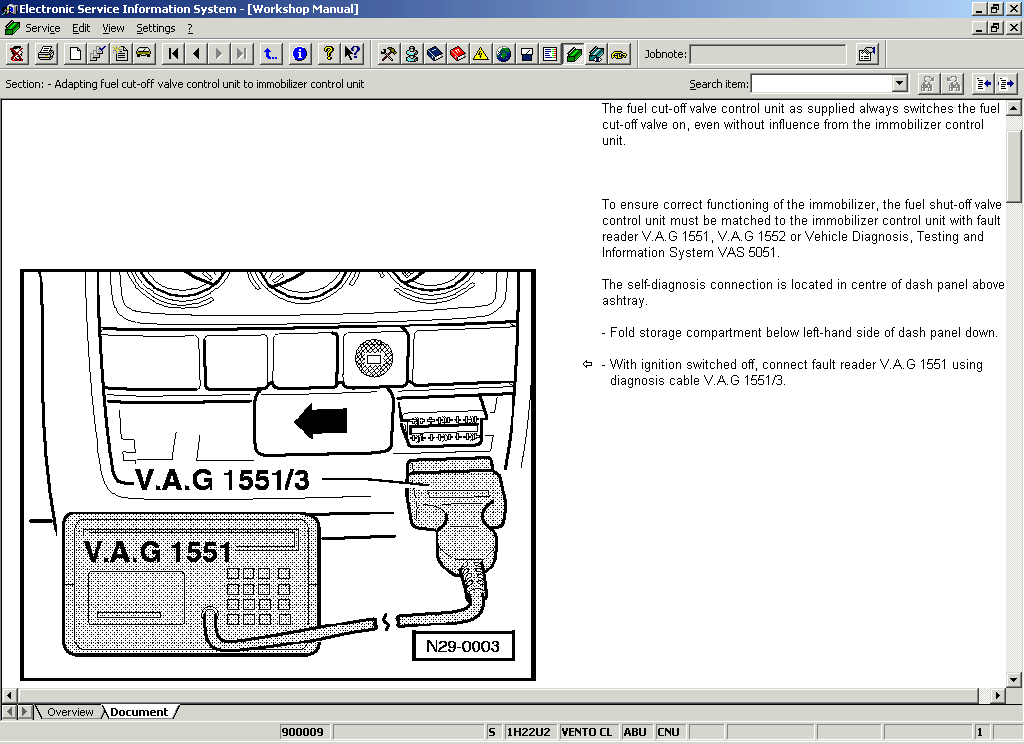1024x744 pixels.
Task: Click the cyan figure toolbar icon
Action: [411, 54]
